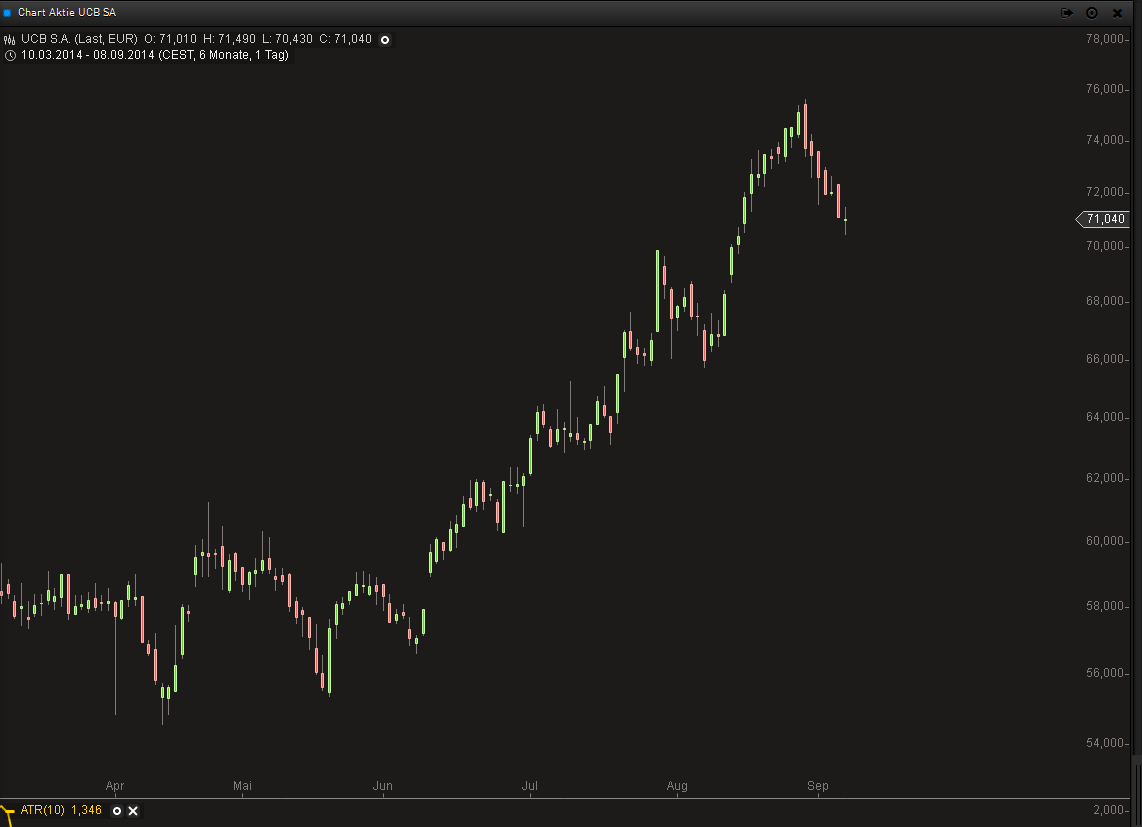The height and width of the screenshot is (827, 1142).
Task: Remove the ATR(10) indicator with X
Action: point(133,810)
